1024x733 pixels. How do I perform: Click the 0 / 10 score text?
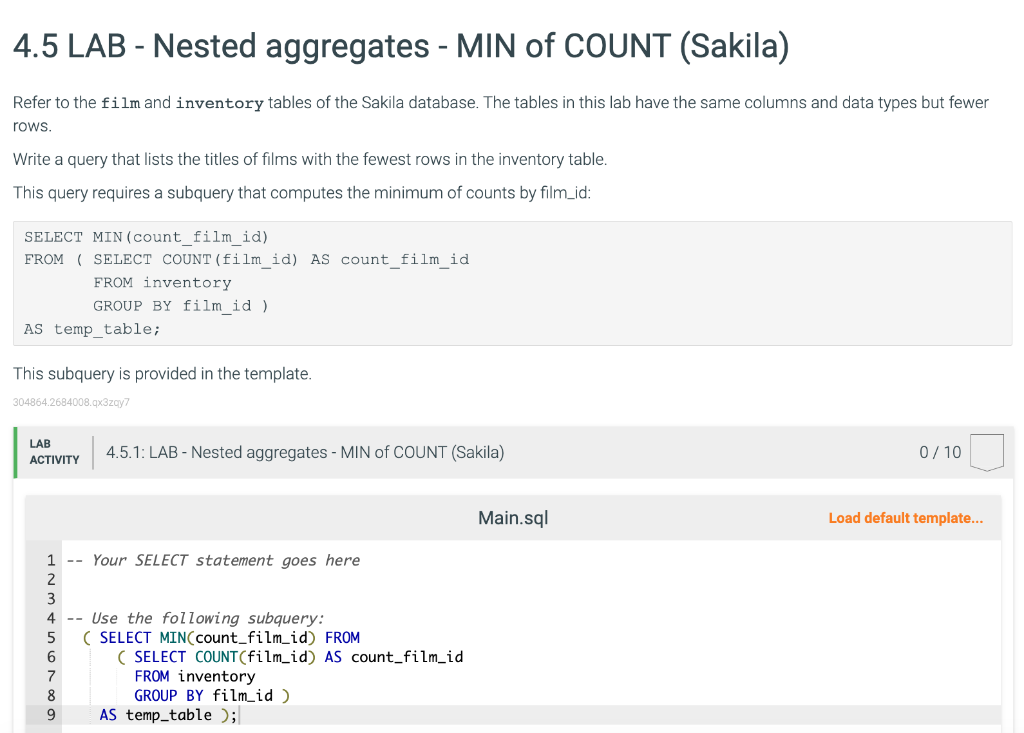pyautogui.click(x=940, y=452)
